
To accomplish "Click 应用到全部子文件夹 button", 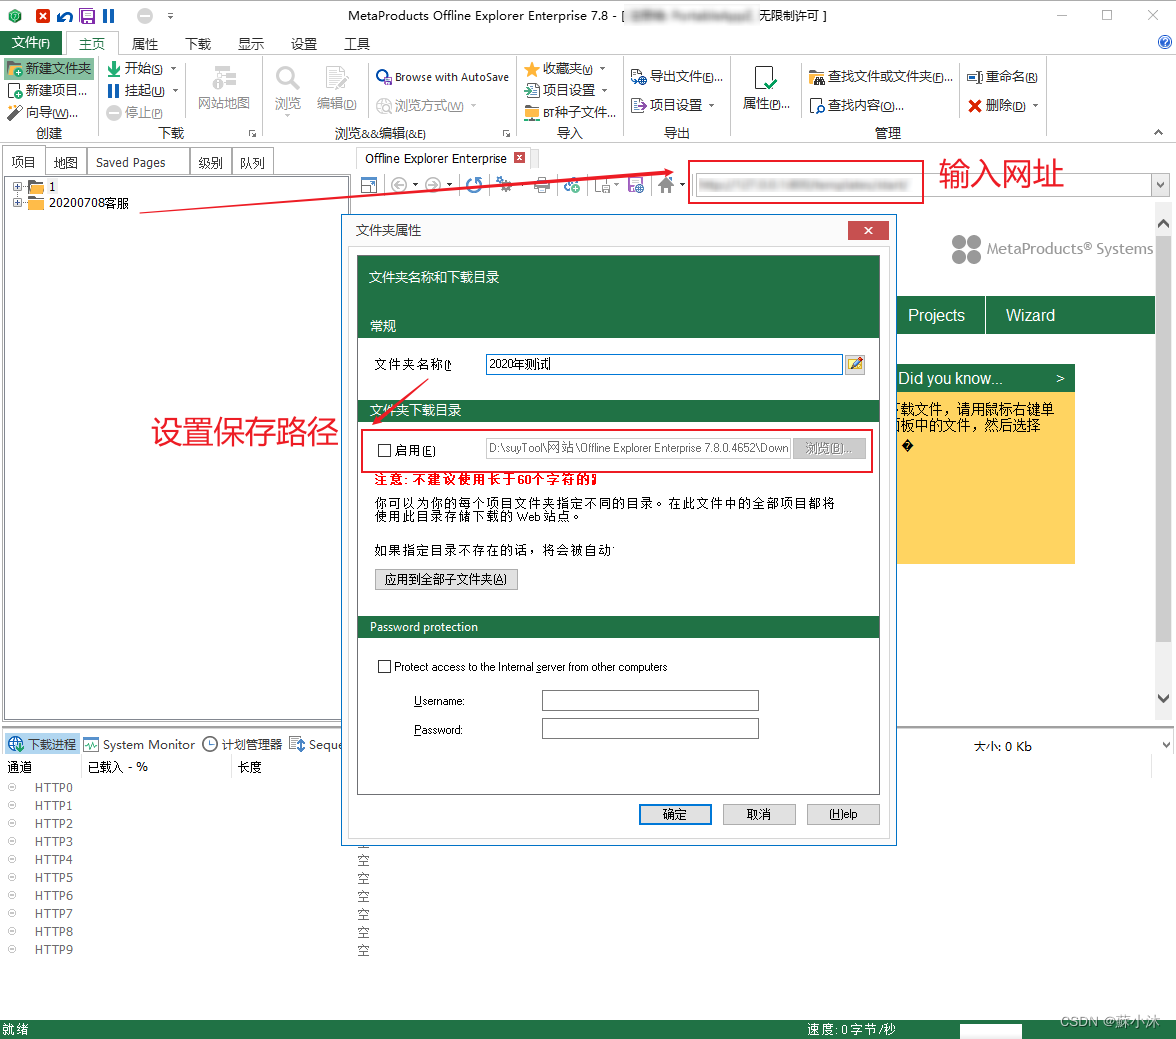I will [x=446, y=579].
